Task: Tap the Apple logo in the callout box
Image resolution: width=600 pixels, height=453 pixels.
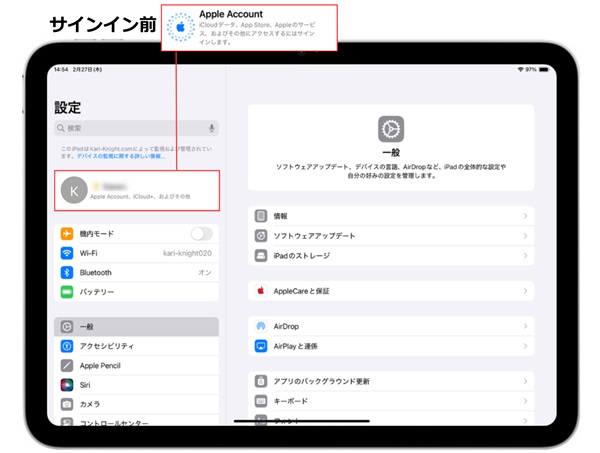Action: (x=181, y=27)
